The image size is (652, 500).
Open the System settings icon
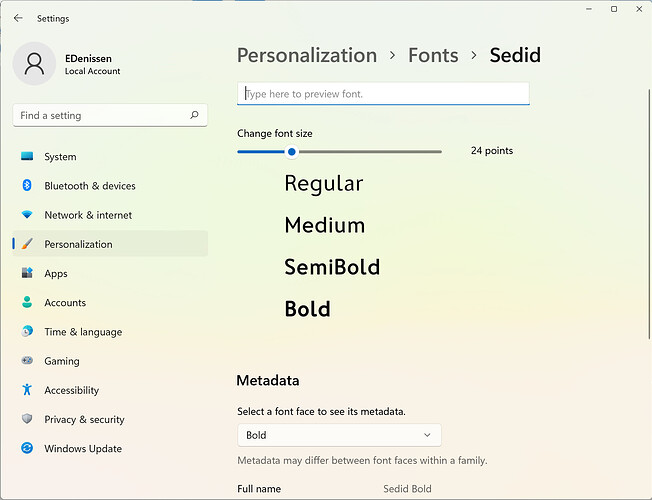pos(27,157)
